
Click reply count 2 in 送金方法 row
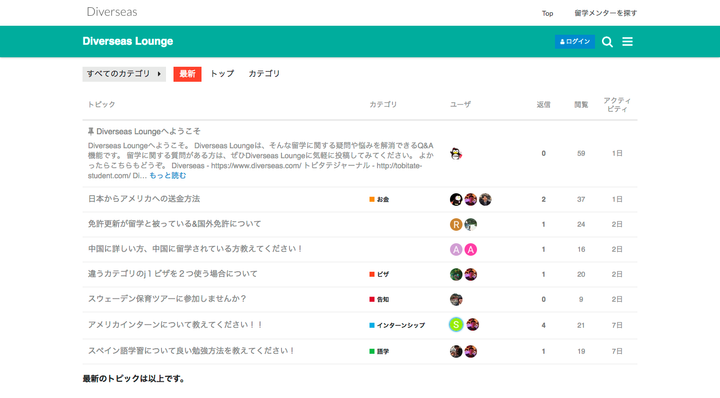tap(544, 199)
